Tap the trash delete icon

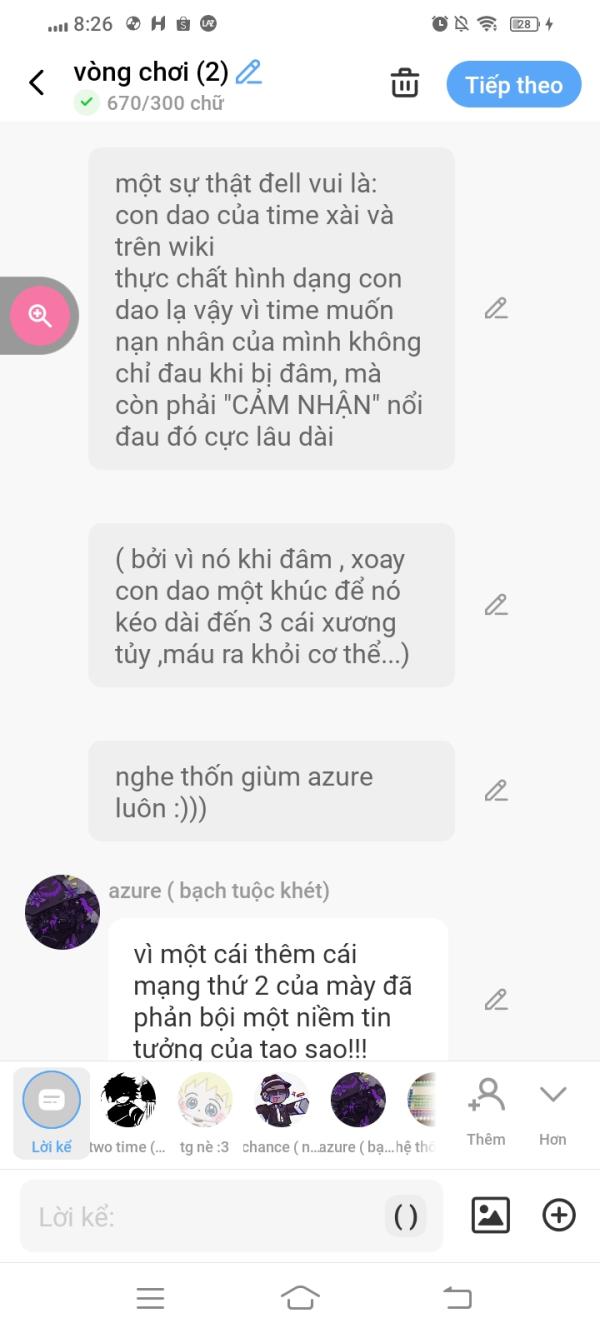click(405, 83)
